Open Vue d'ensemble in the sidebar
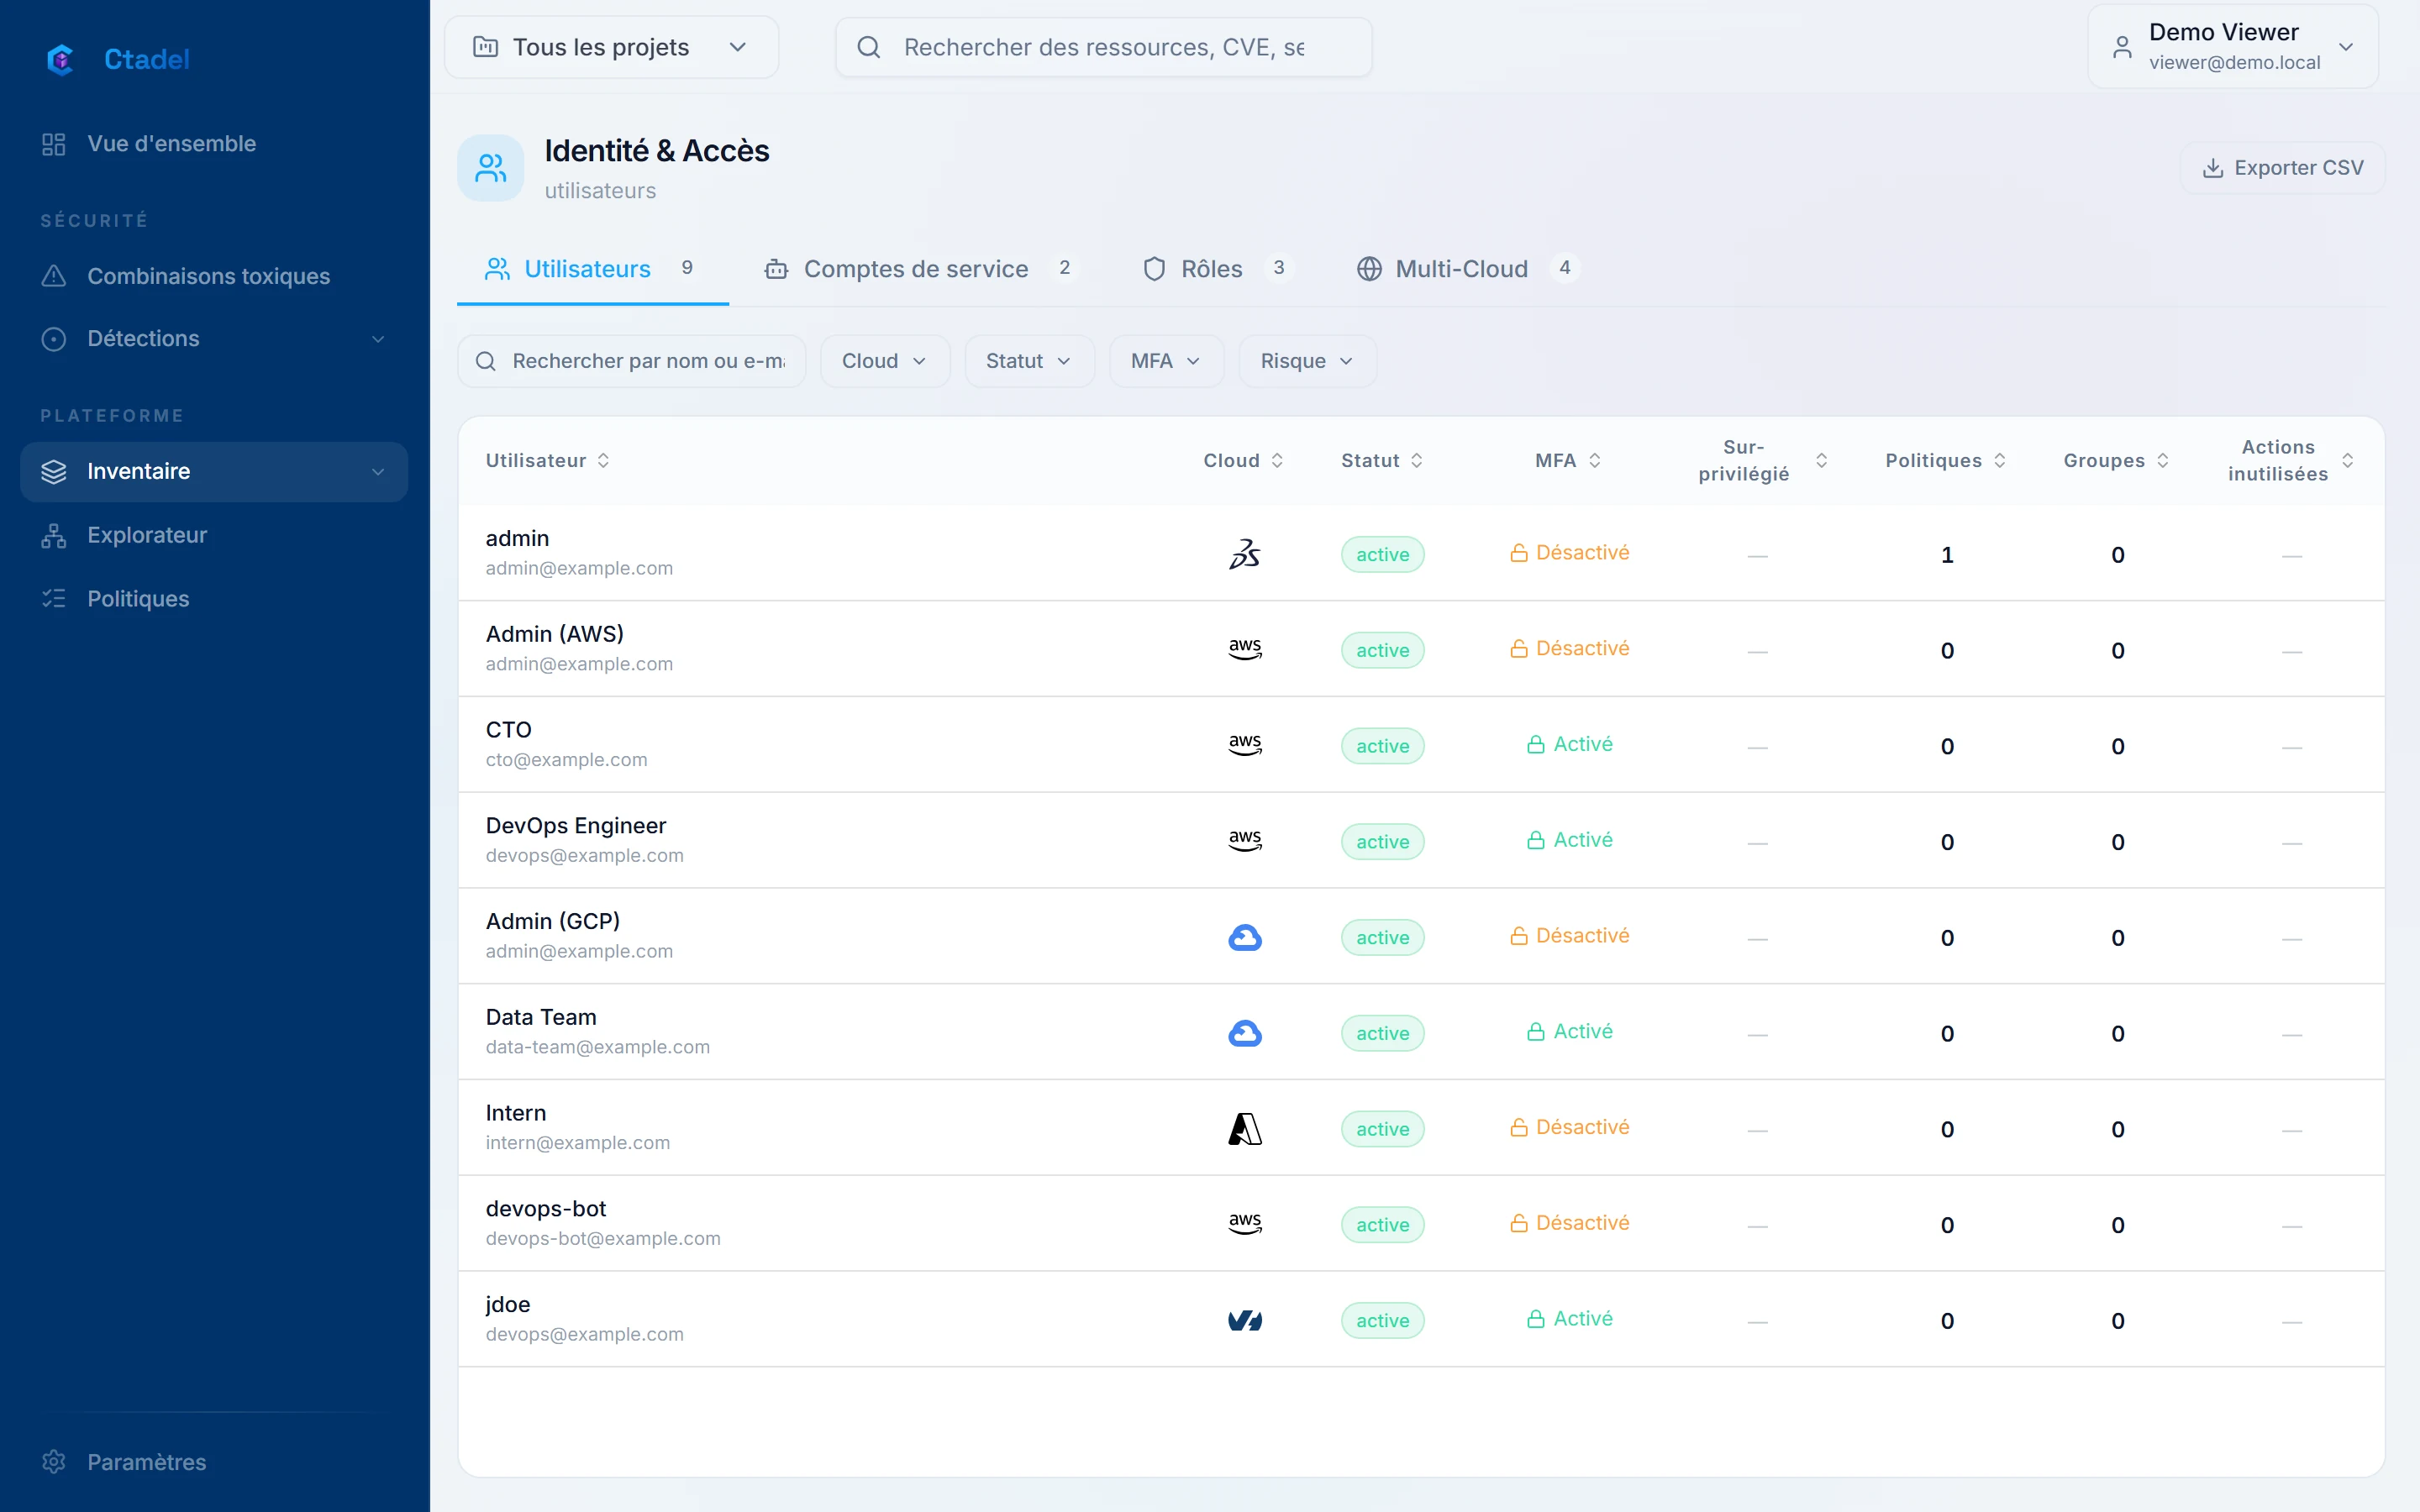 [x=214, y=143]
